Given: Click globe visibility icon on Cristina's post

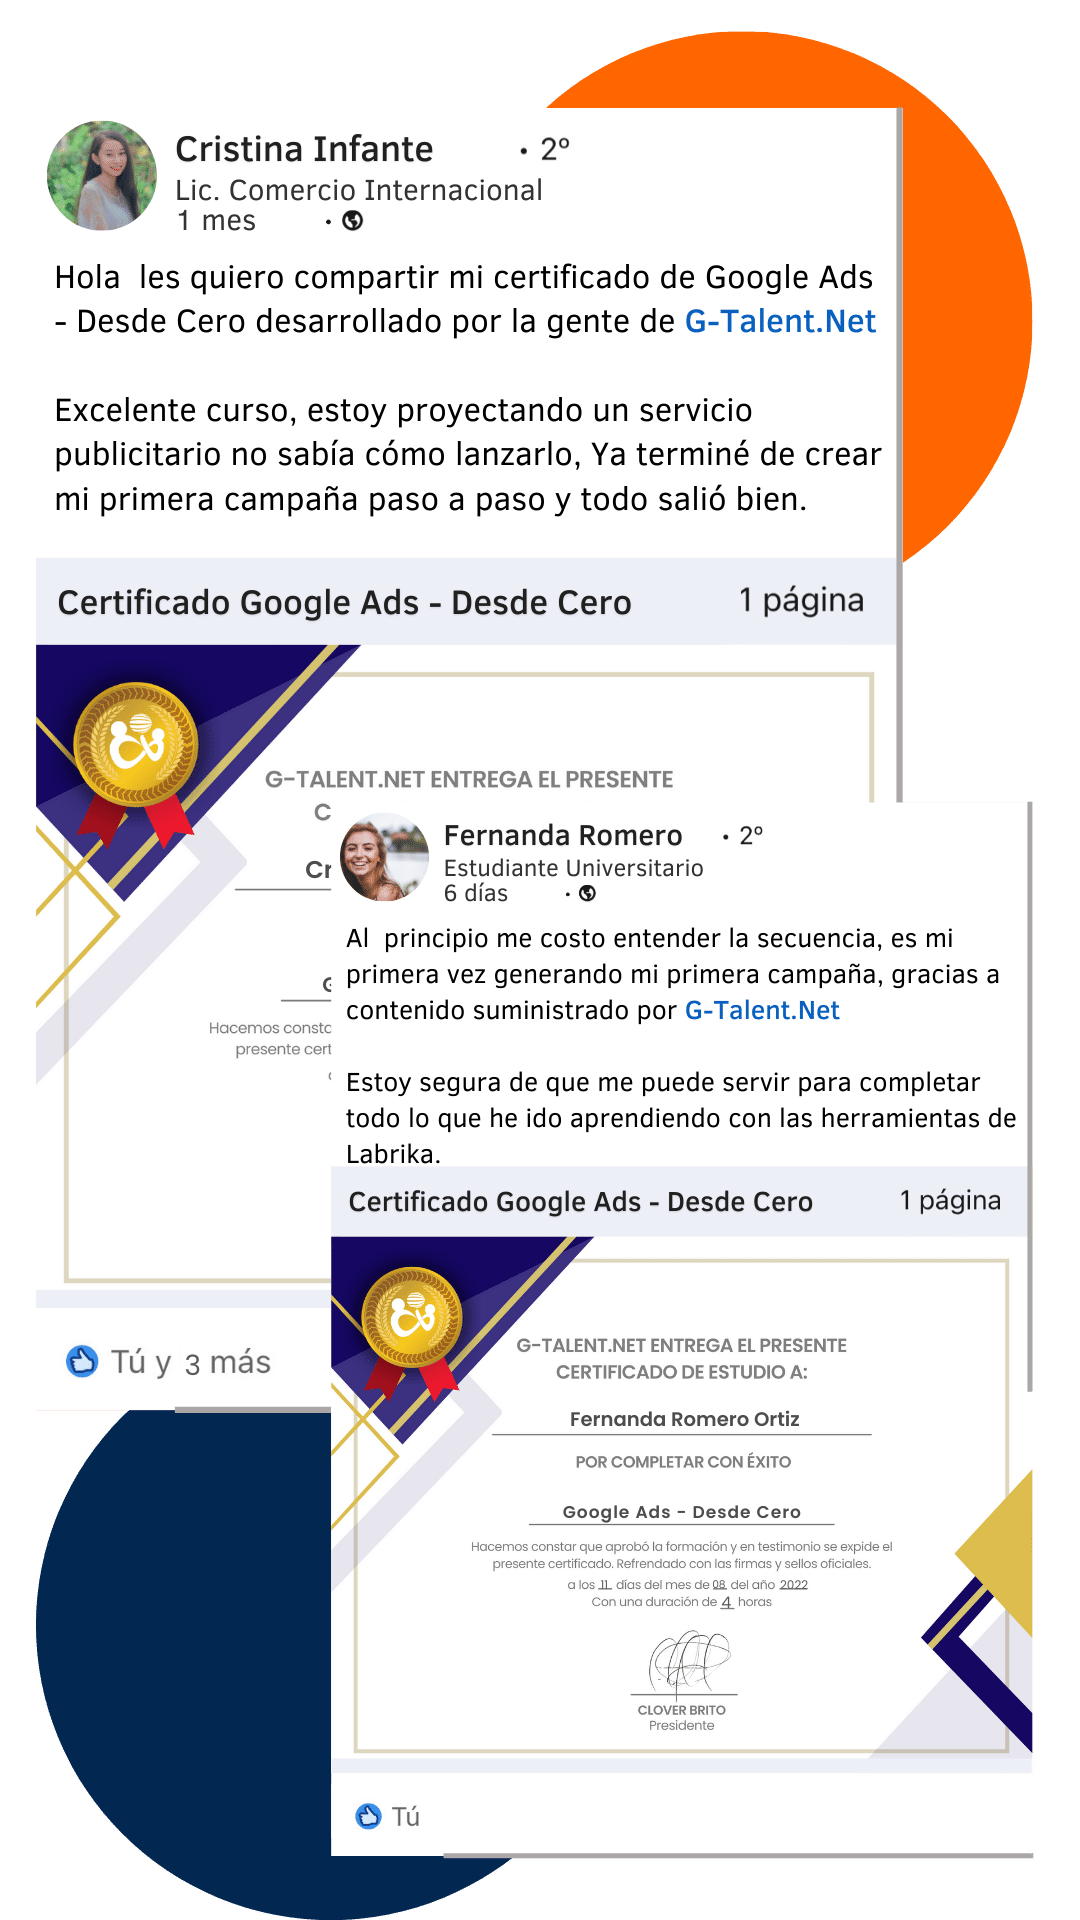Looking at the screenshot, I should click(x=353, y=221).
